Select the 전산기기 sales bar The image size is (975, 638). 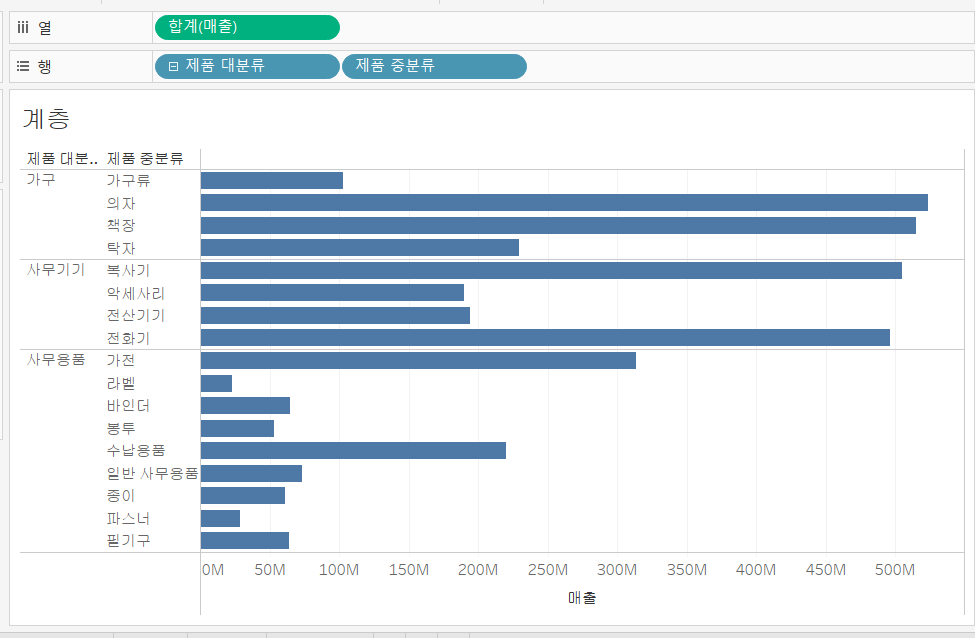click(335, 315)
